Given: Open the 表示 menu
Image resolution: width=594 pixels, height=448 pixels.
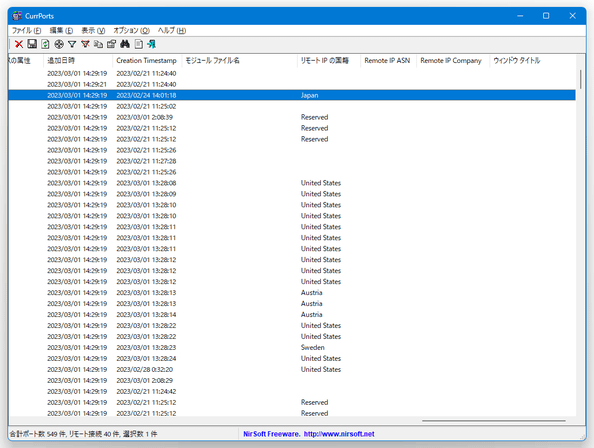Looking at the screenshot, I should point(93,30).
